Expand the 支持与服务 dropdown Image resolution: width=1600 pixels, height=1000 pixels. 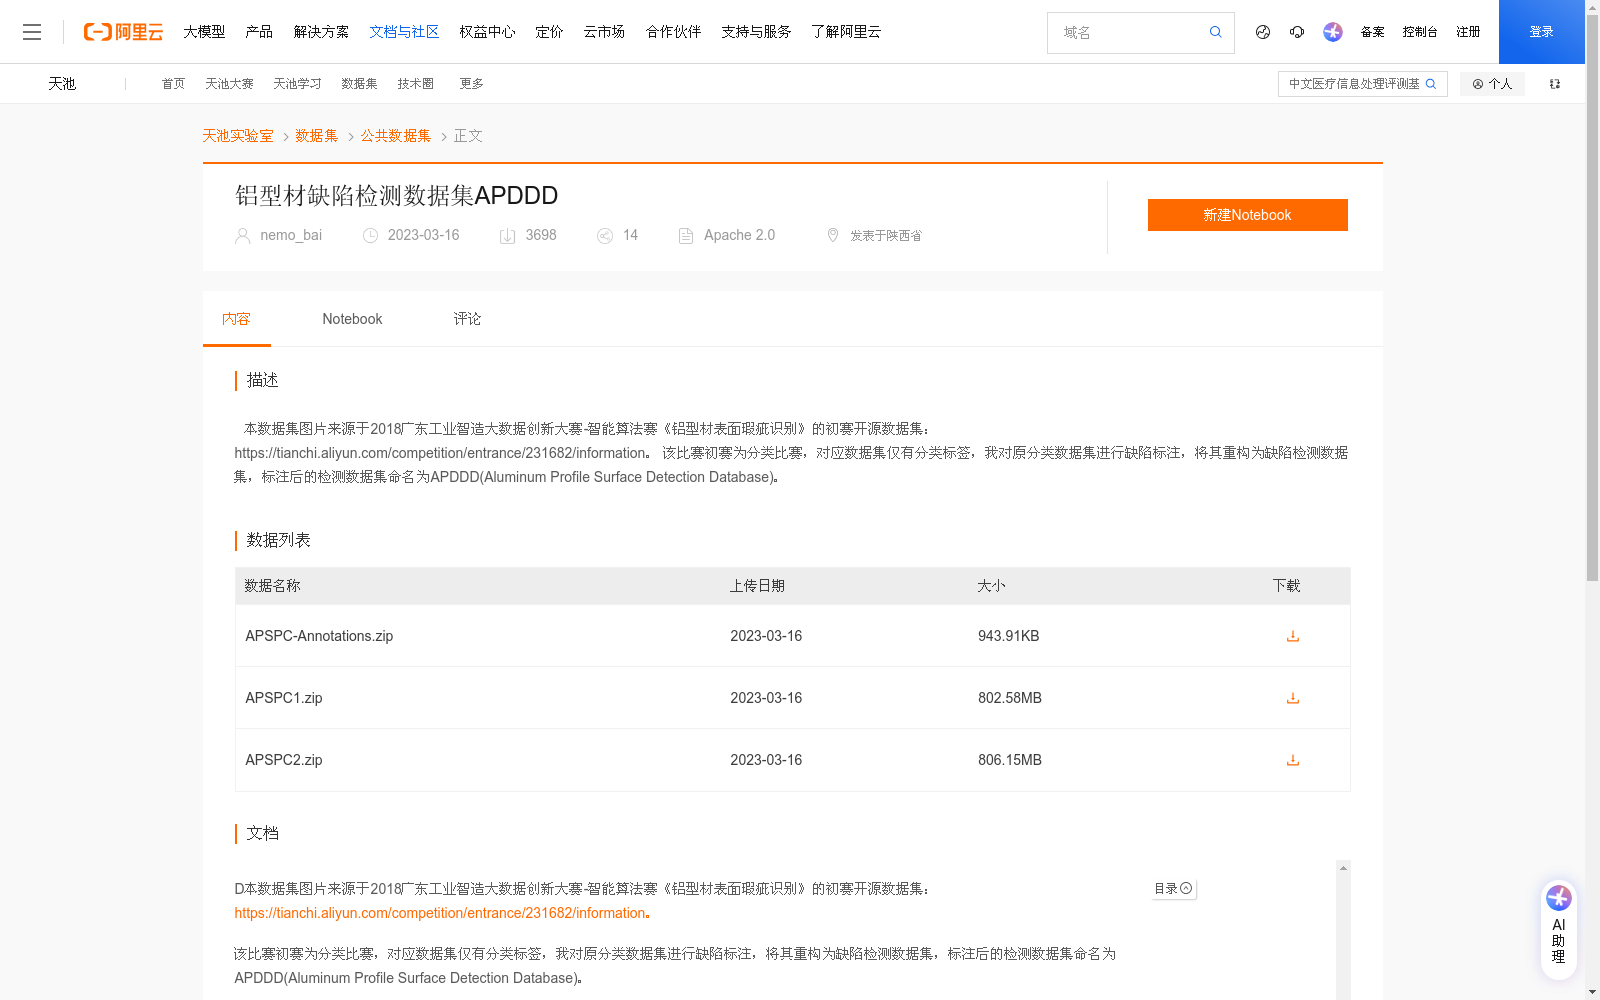[x=755, y=31]
